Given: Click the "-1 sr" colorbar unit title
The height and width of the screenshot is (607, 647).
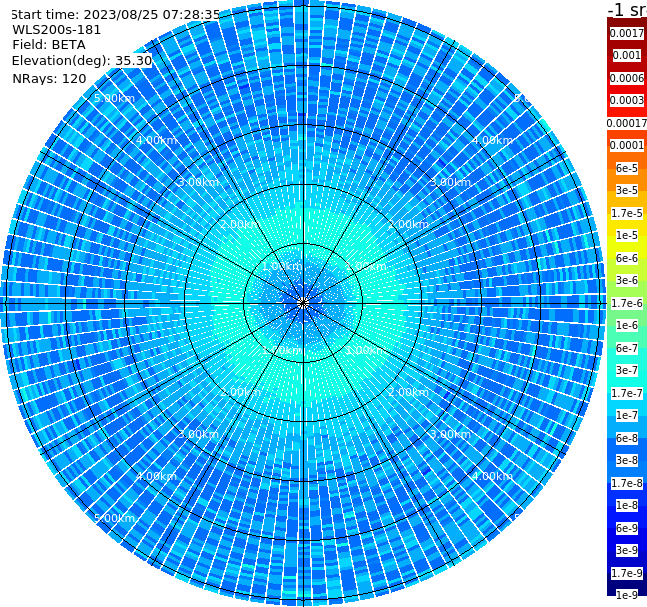Looking at the screenshot, I should pyautogui.click(x=627, y=10).
